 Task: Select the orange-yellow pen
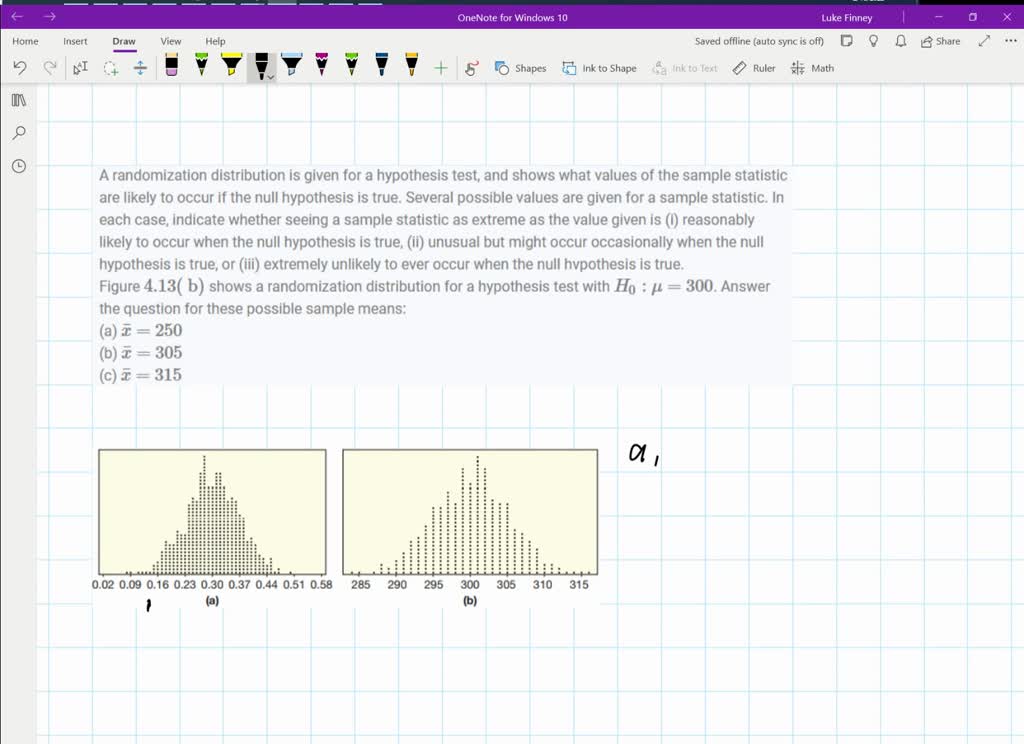tap(411, 65)
